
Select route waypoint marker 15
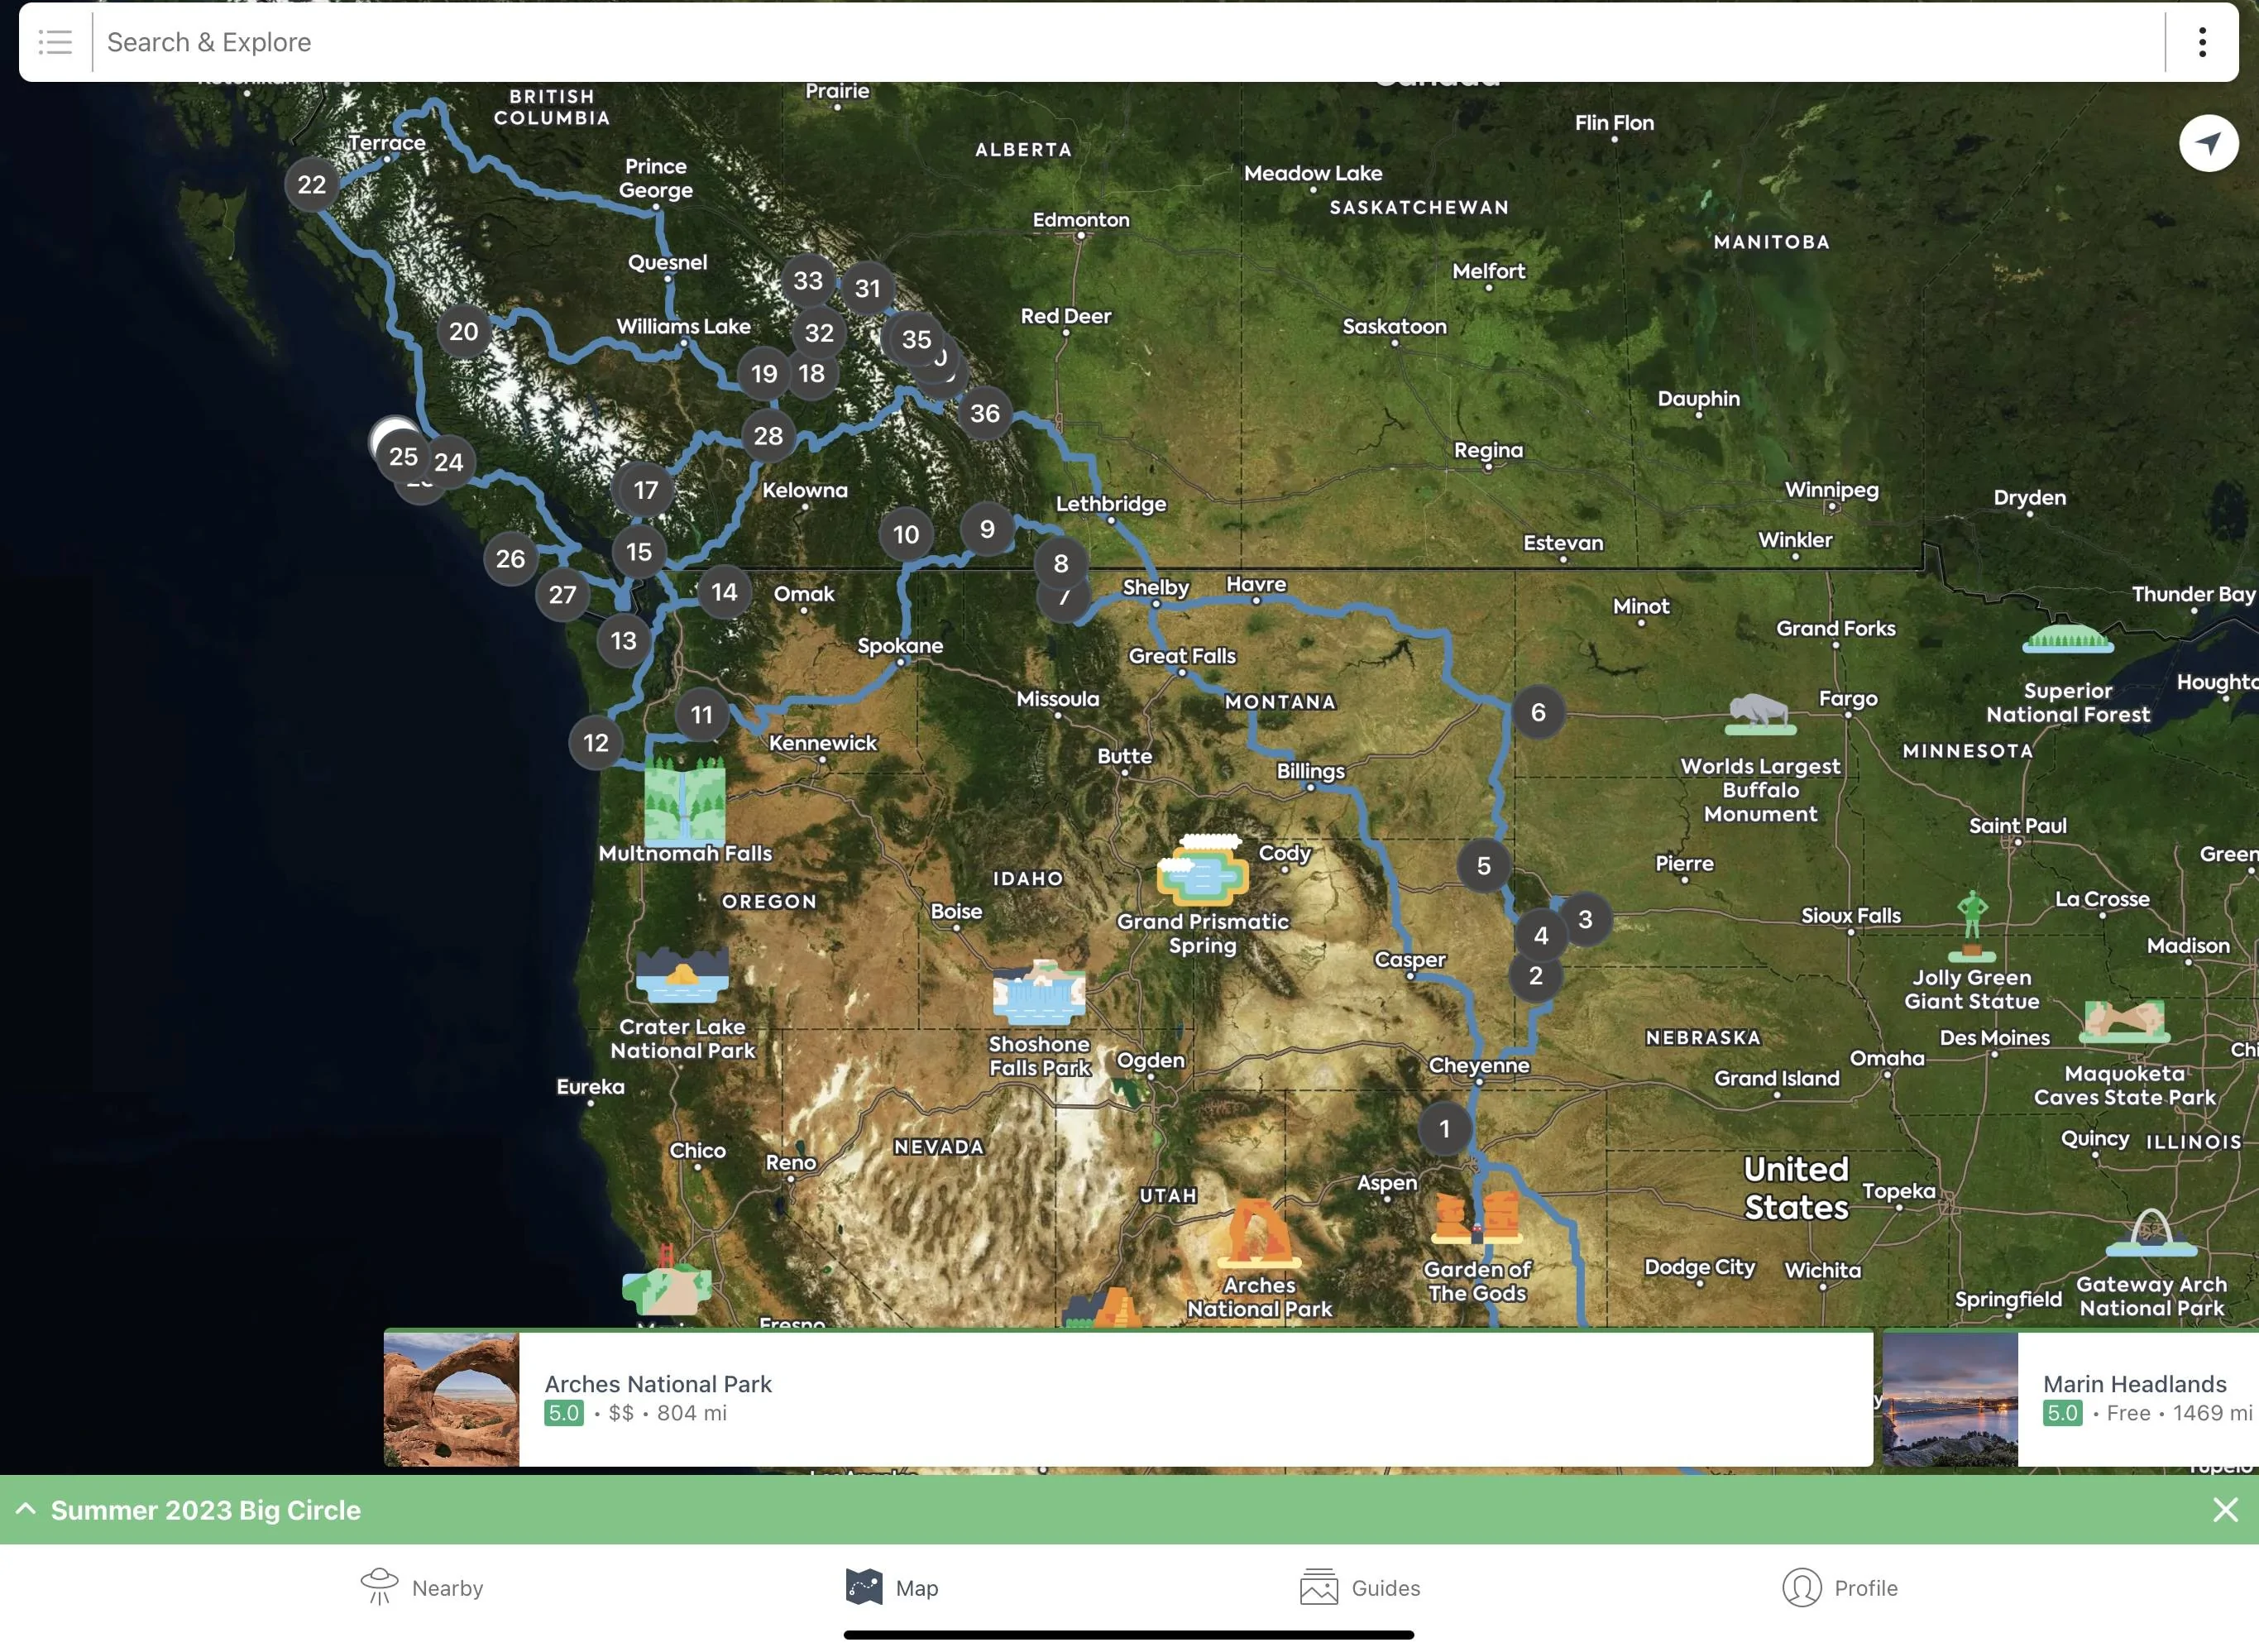(x=639, y=552)
